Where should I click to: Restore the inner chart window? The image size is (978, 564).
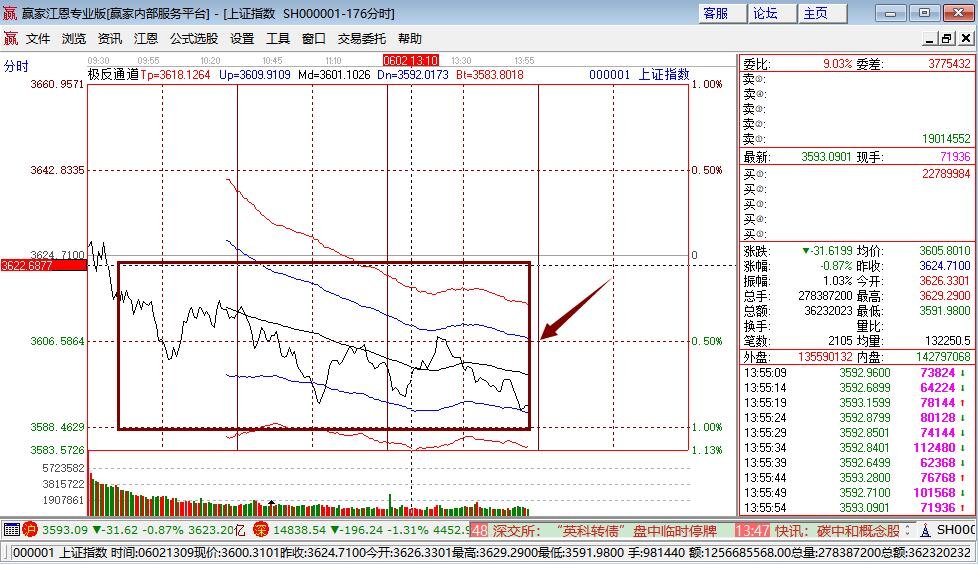[x=947, y=39]
